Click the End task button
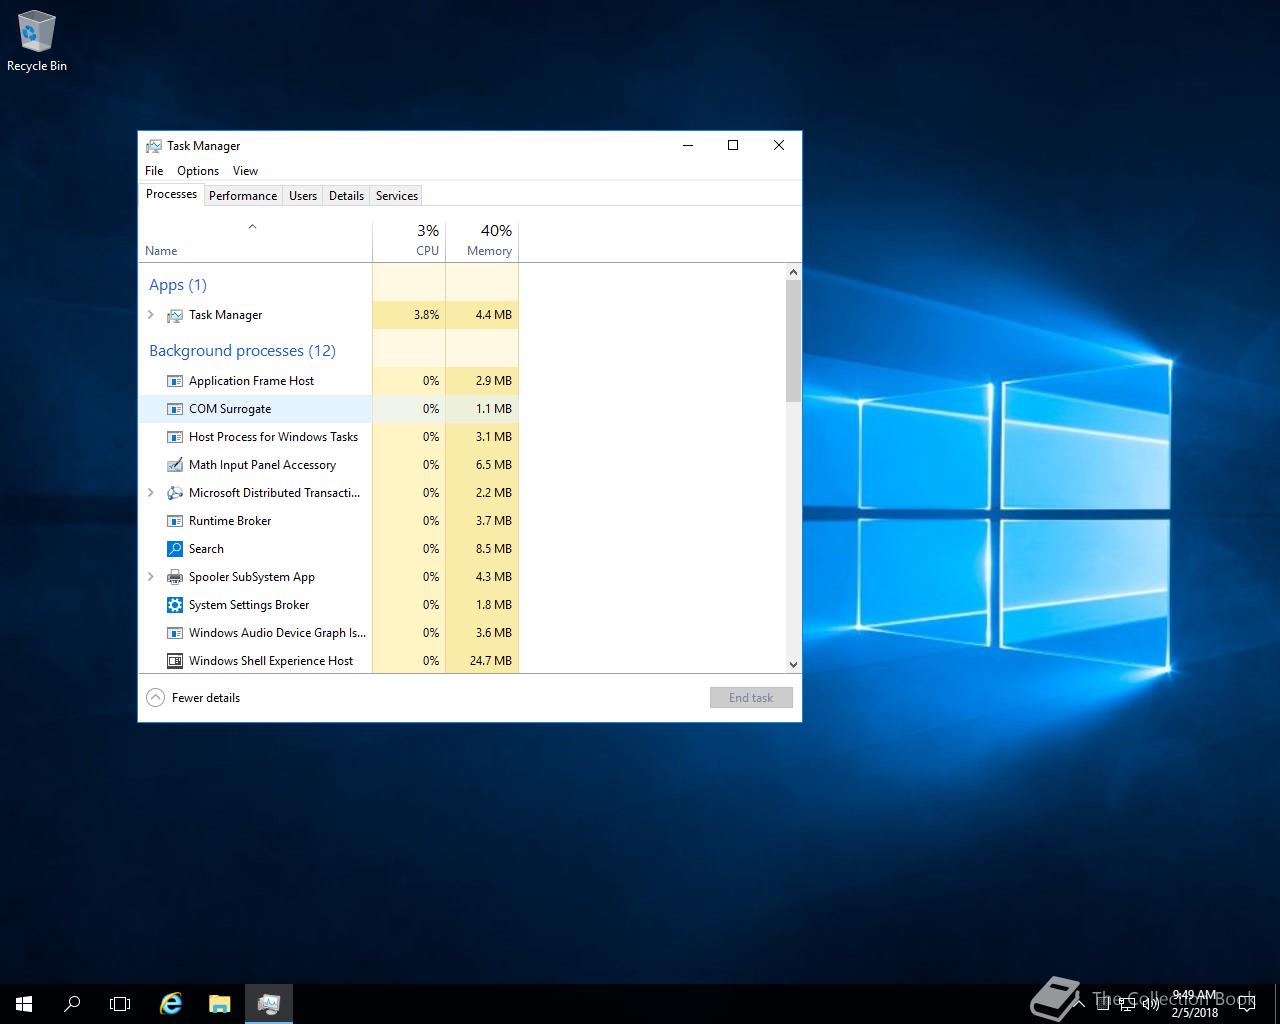Screen dimensions: 1280x1024 (751, 698)
